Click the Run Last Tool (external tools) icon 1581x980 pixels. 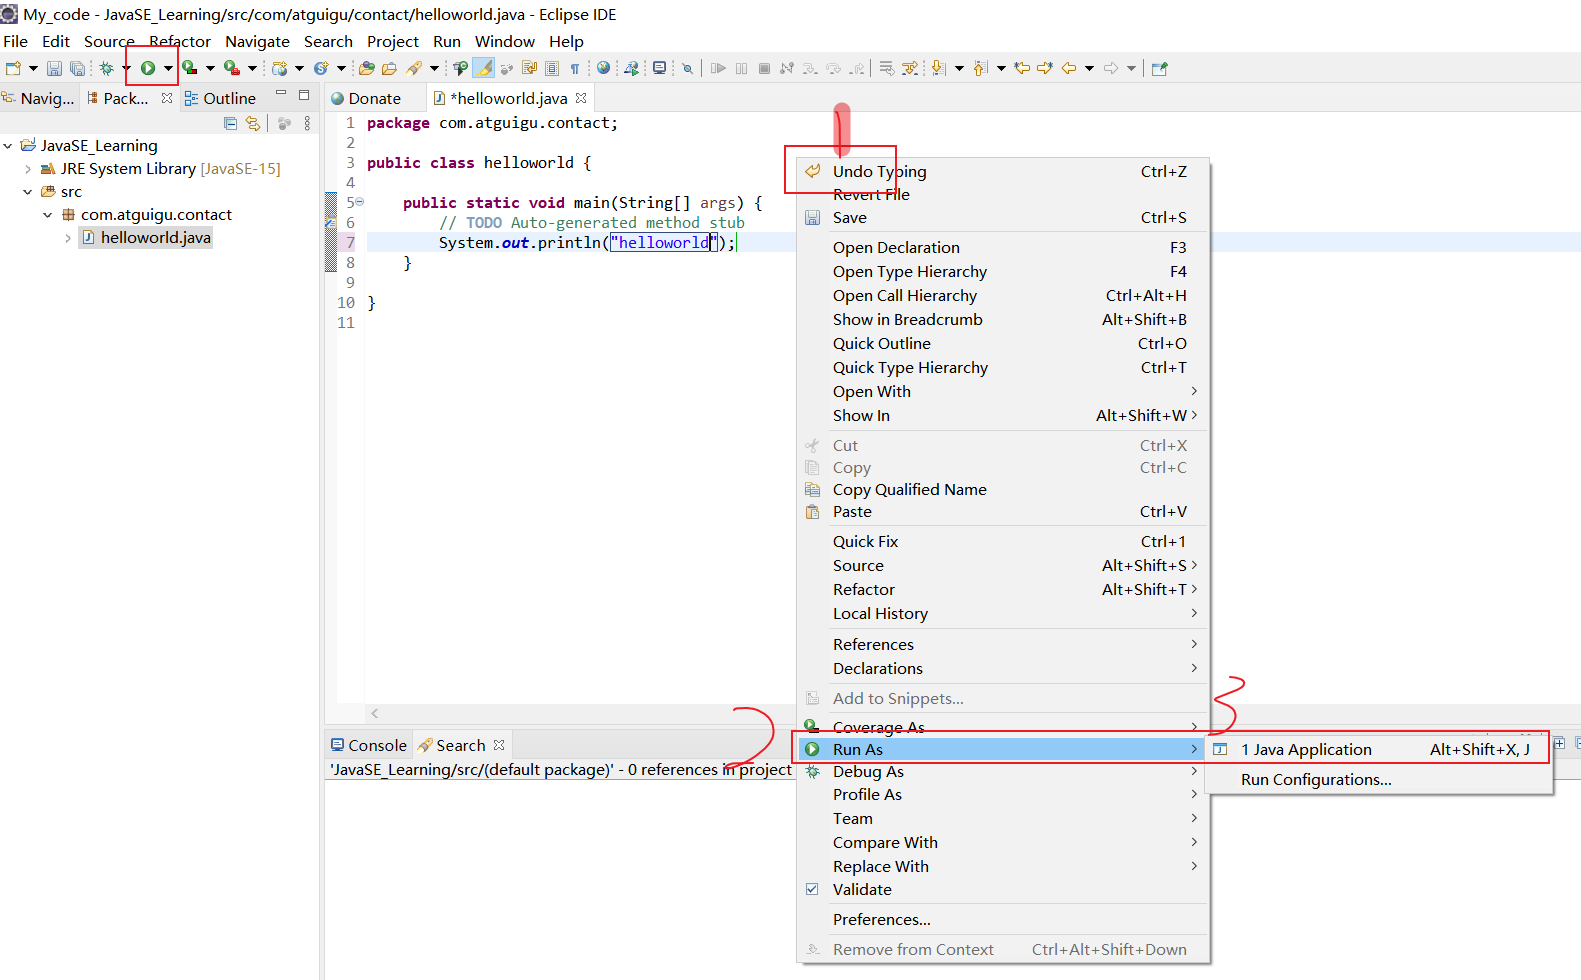(231, 68)
